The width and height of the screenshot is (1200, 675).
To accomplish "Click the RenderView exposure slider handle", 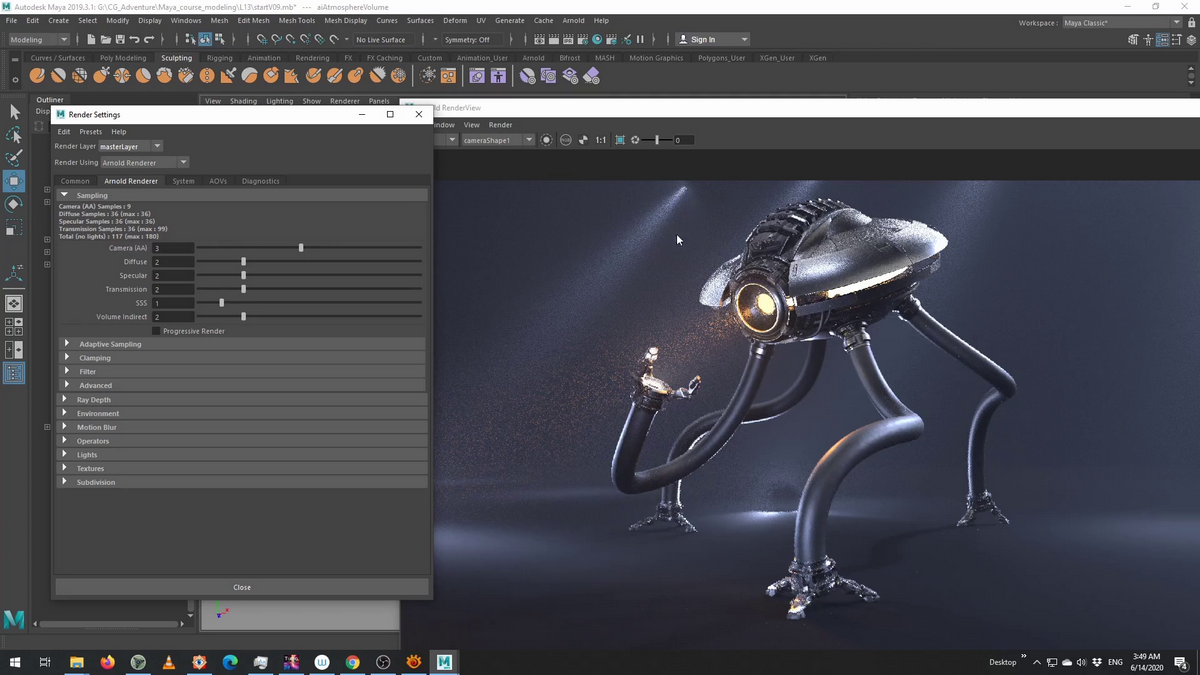I will click(657, 140).
